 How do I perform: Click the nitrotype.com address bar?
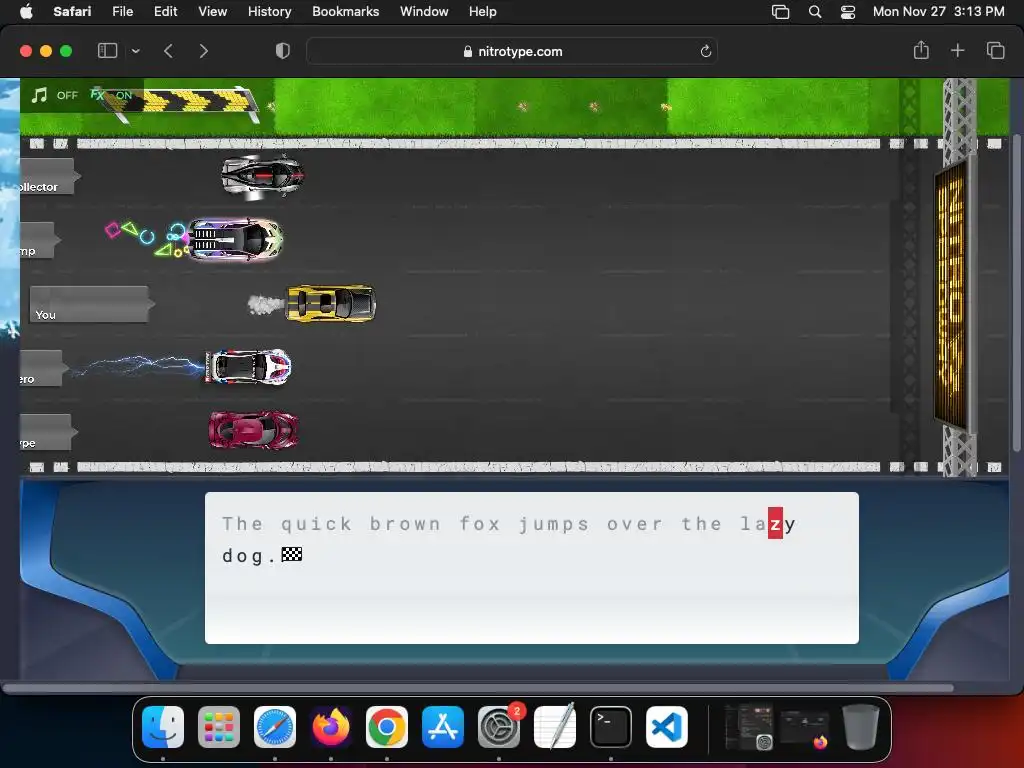point(512,51)
